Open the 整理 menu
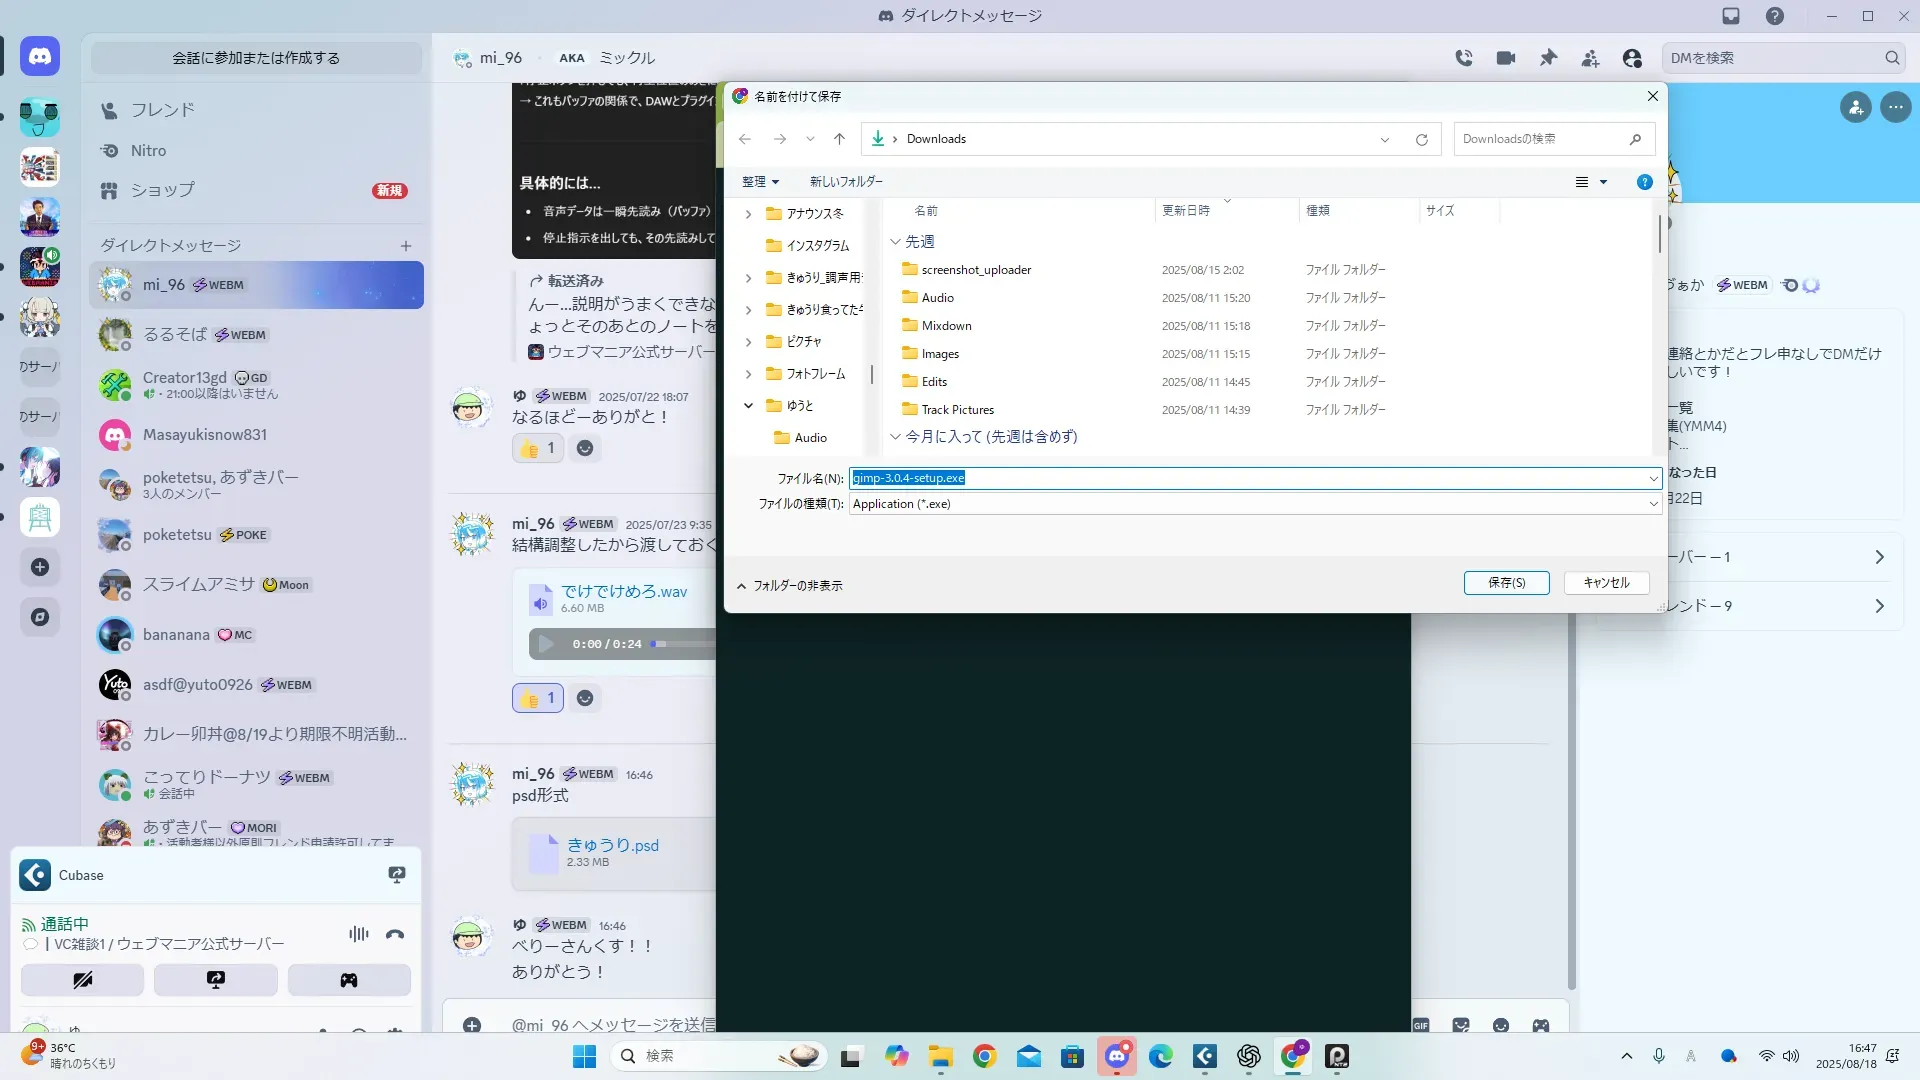 pos(760,182)
